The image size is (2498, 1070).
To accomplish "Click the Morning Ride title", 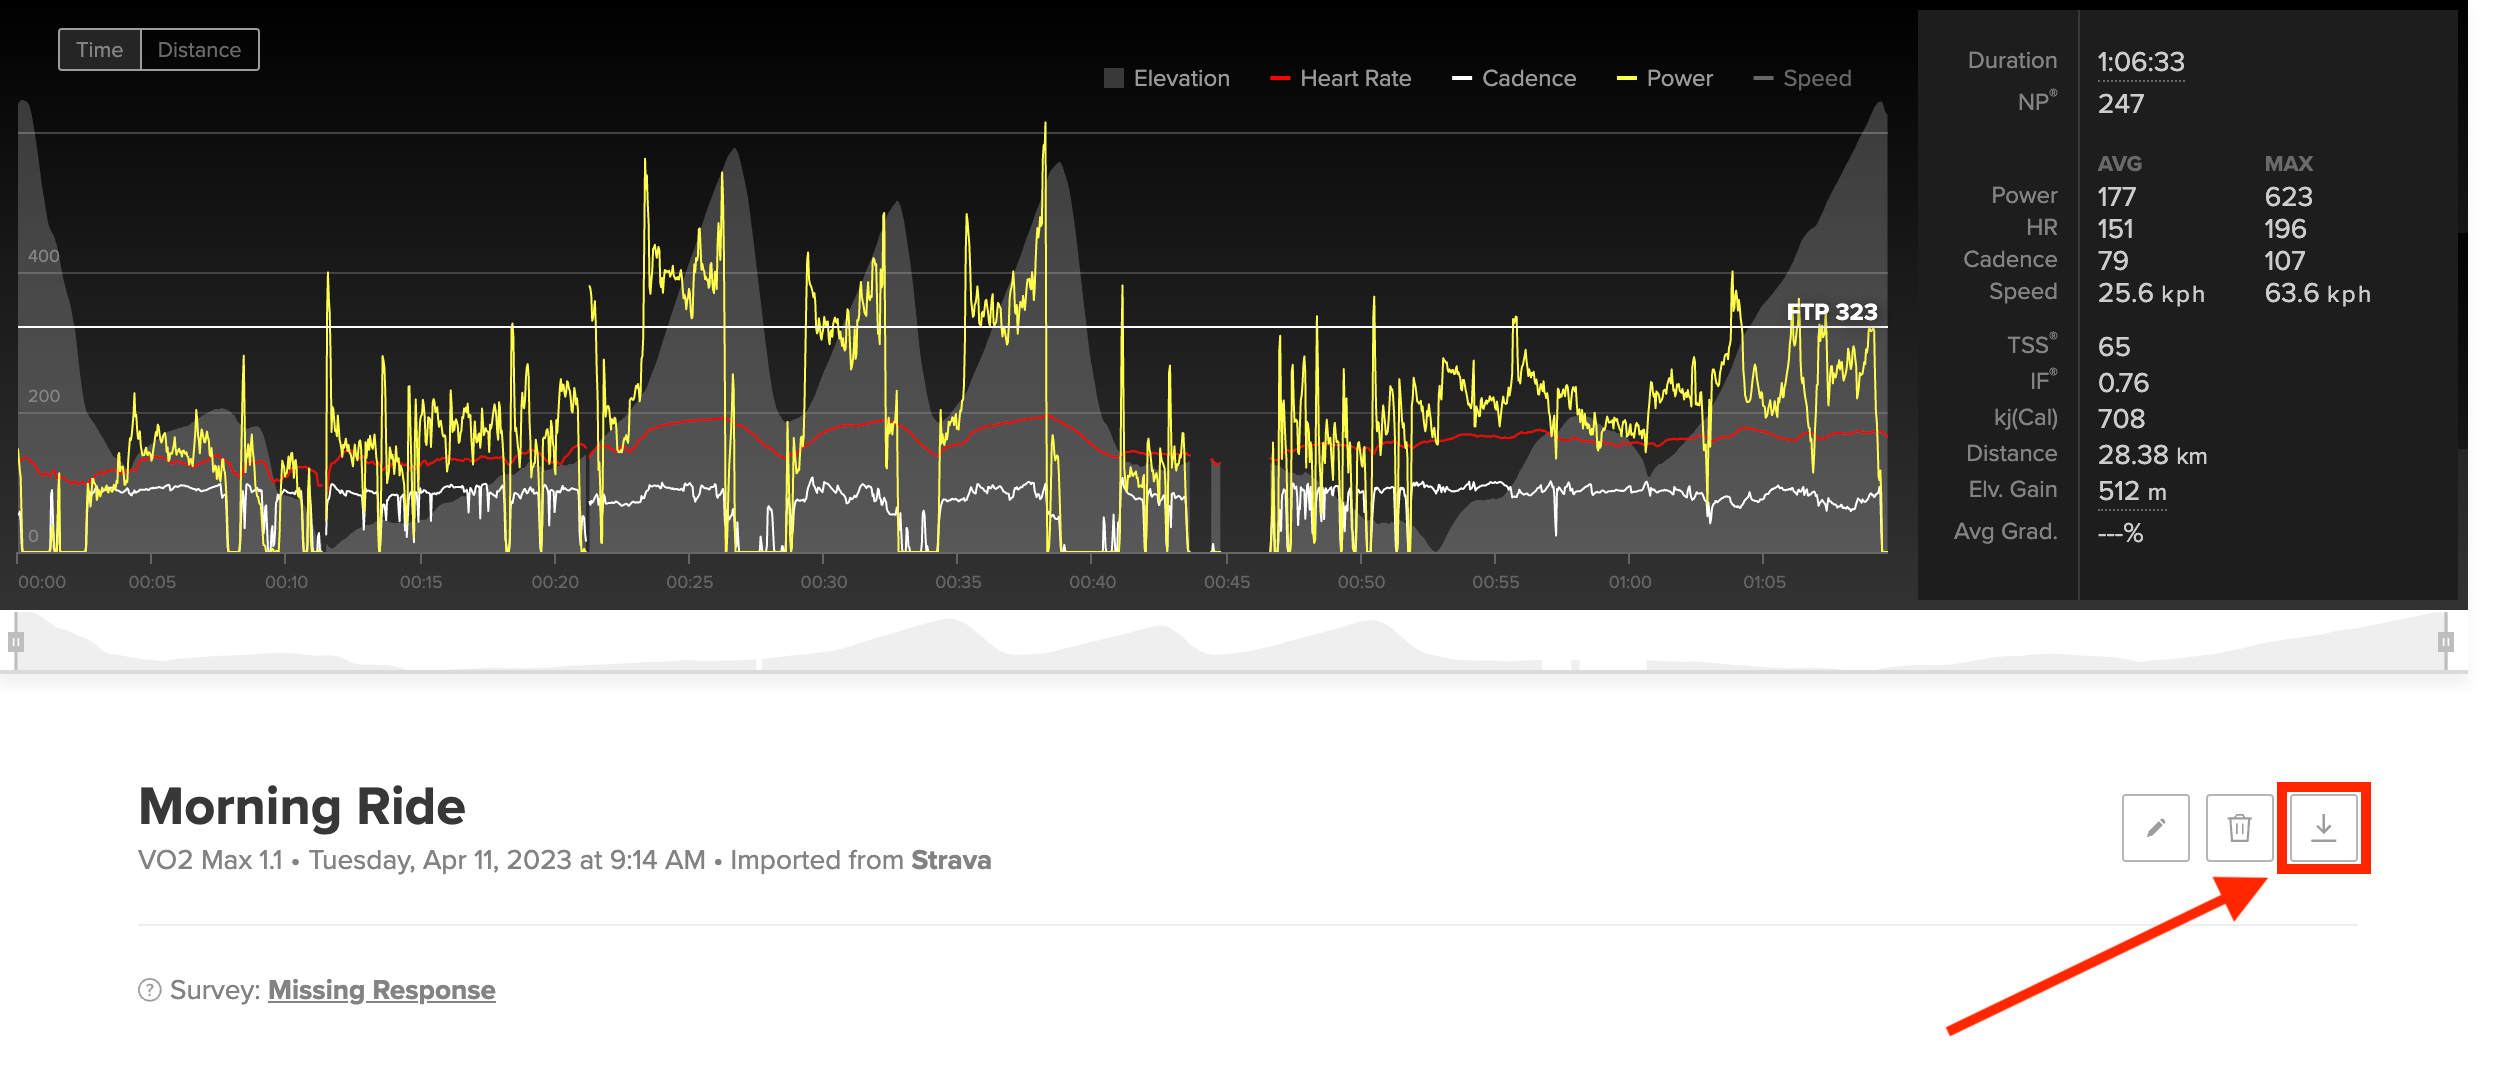I will click(302, 806).
